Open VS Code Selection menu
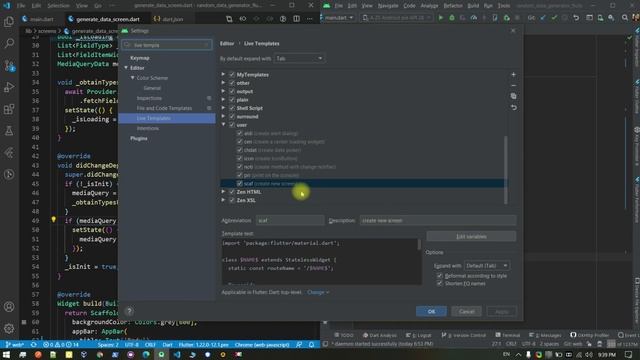 pos(58,6)
